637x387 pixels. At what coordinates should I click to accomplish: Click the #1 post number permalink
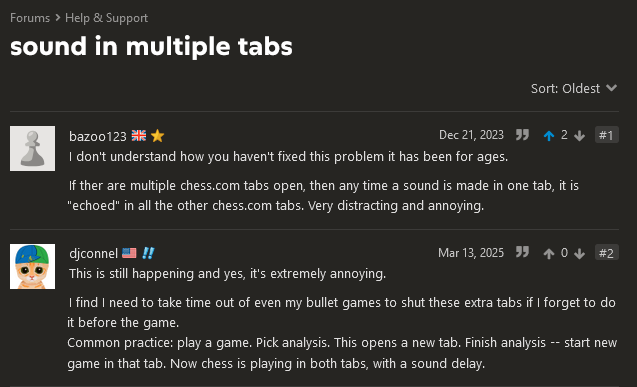pos(607,135)
